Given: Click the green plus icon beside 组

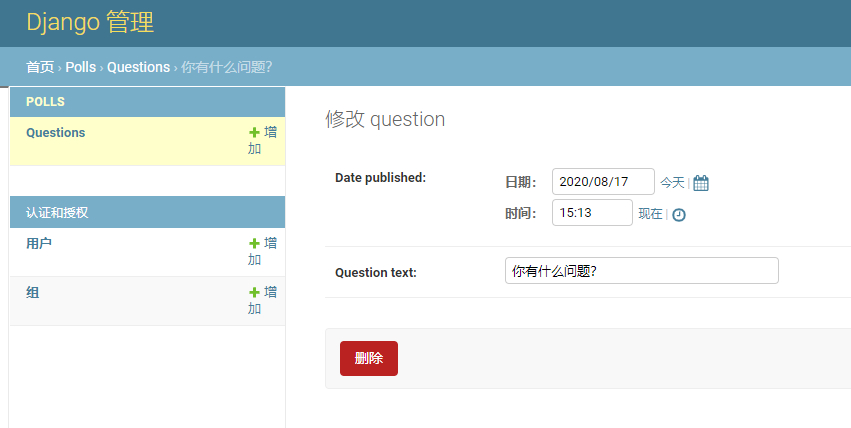Looking at the screenshot, I should (x=254, y=292).
